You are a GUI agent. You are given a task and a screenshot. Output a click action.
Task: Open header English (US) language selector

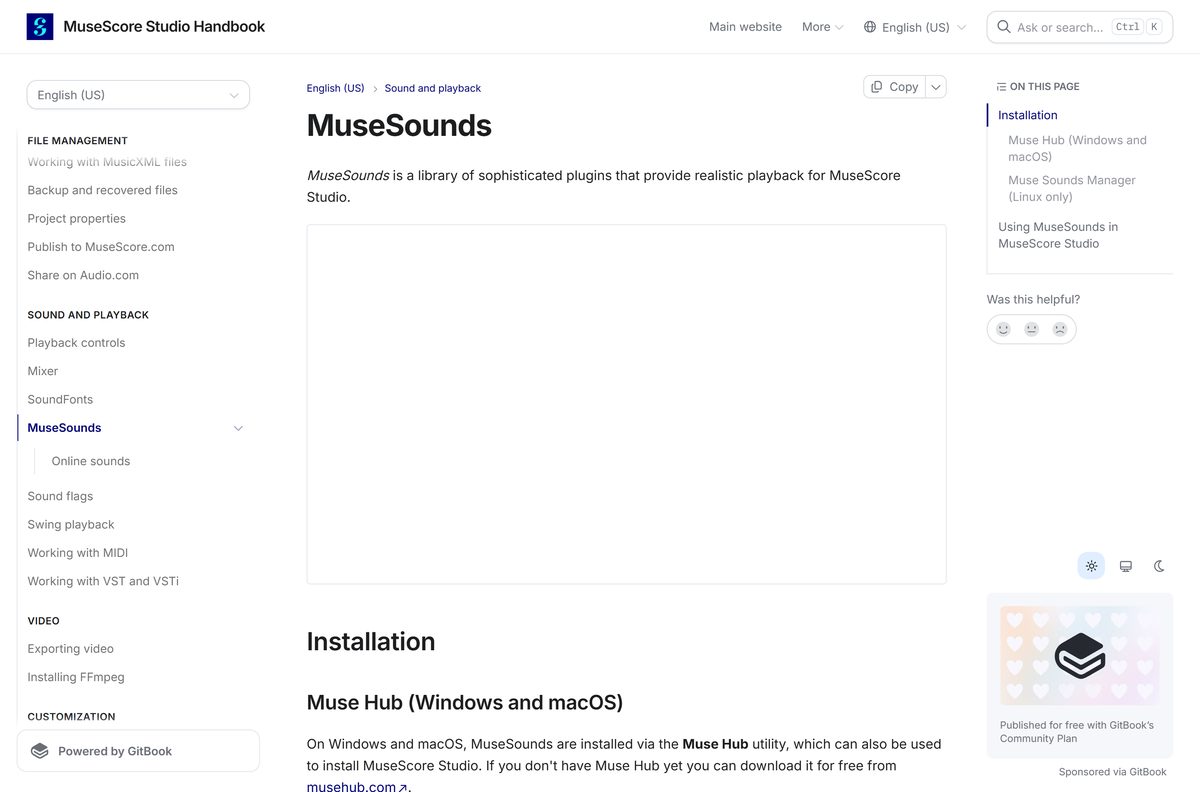coord(915,27)
